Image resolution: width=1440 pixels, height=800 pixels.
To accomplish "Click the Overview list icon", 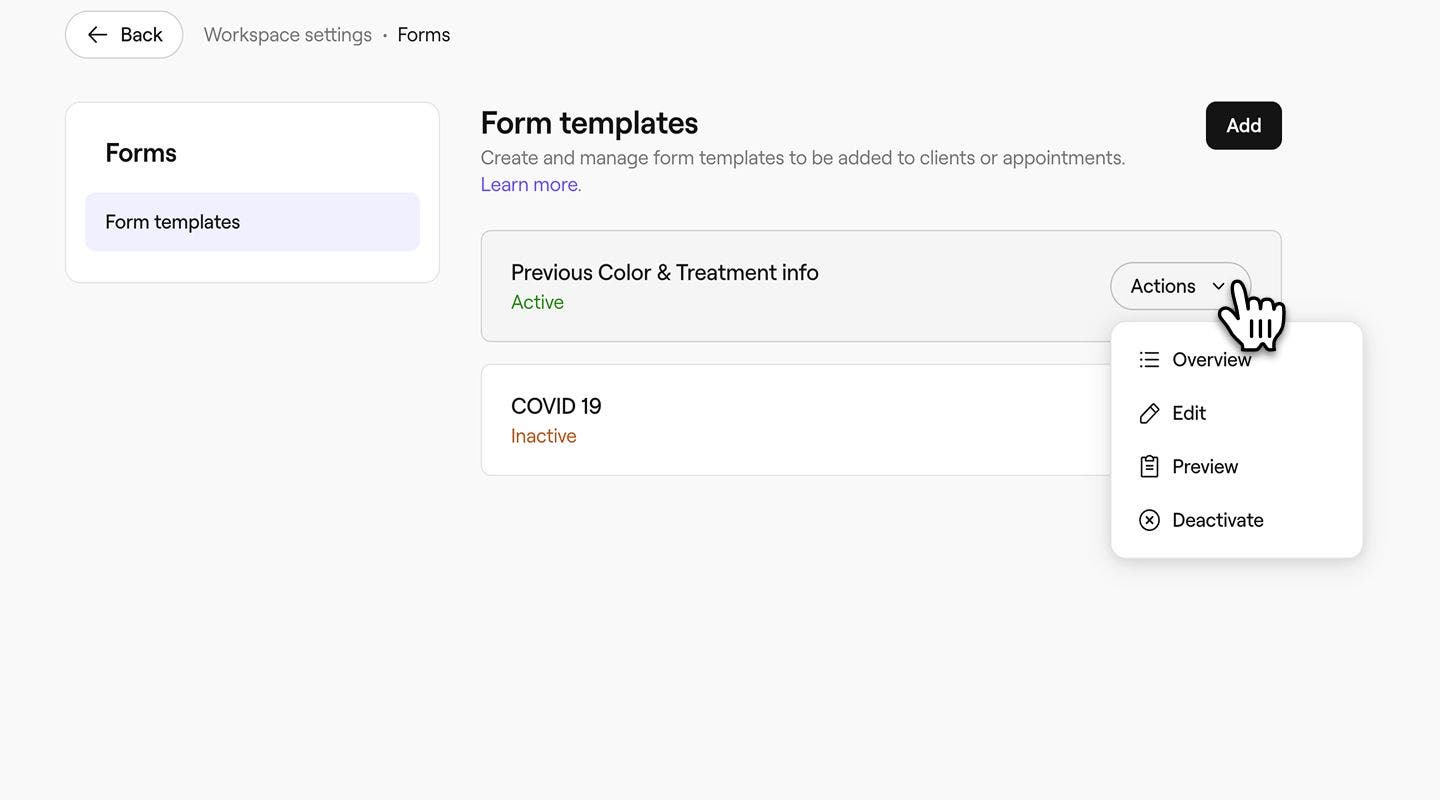I will click(x=1149, y=360).
